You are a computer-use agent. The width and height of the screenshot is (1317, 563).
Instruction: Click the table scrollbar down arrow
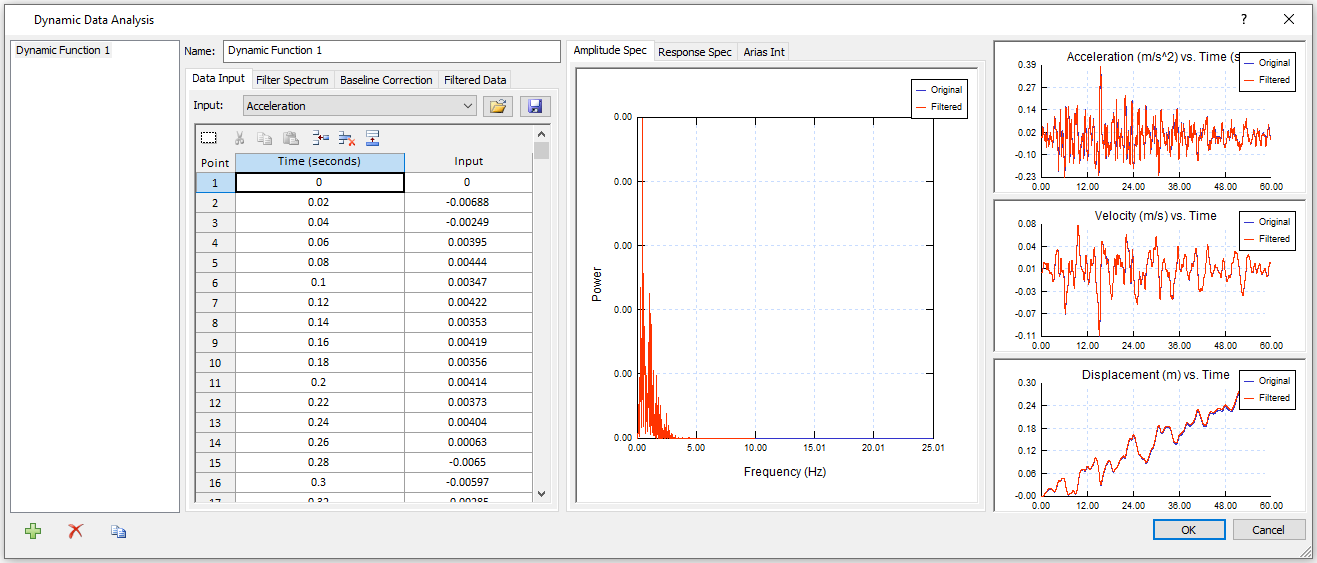(542, 493)
